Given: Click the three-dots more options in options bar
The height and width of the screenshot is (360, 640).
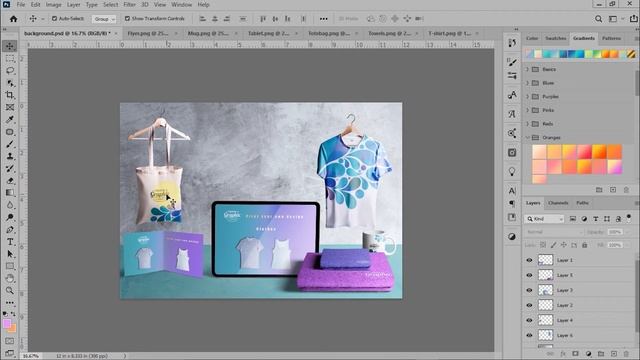Looking at the screenshot, I should click(324, 19).
